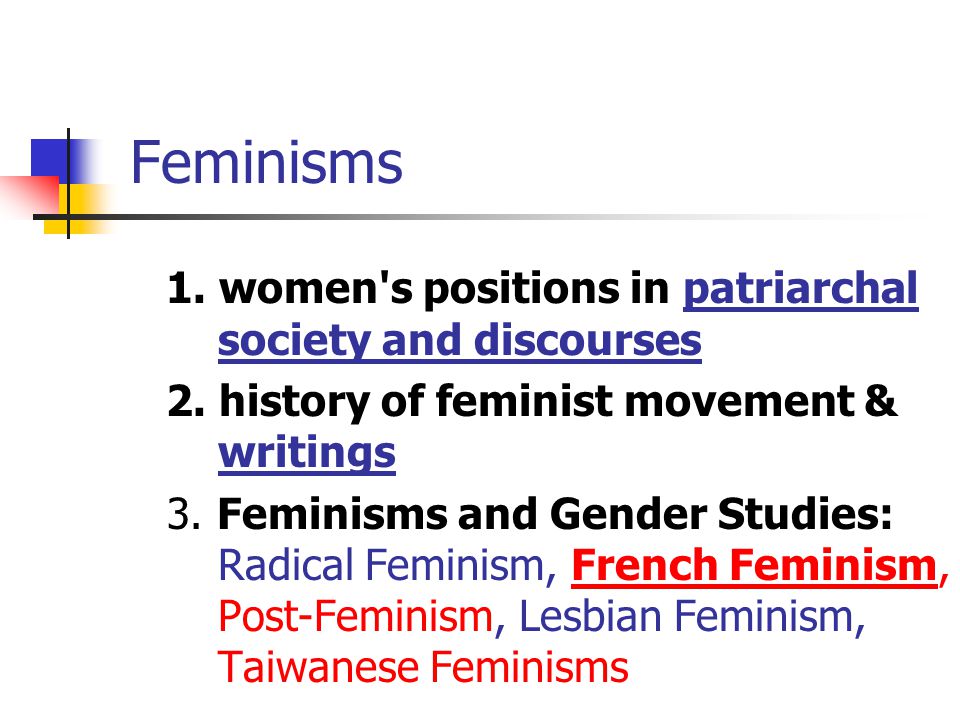Screen dimensions: 960x720
Task: Select the list number '1.'
Action: pyautogui.click(x=186, y=288)
